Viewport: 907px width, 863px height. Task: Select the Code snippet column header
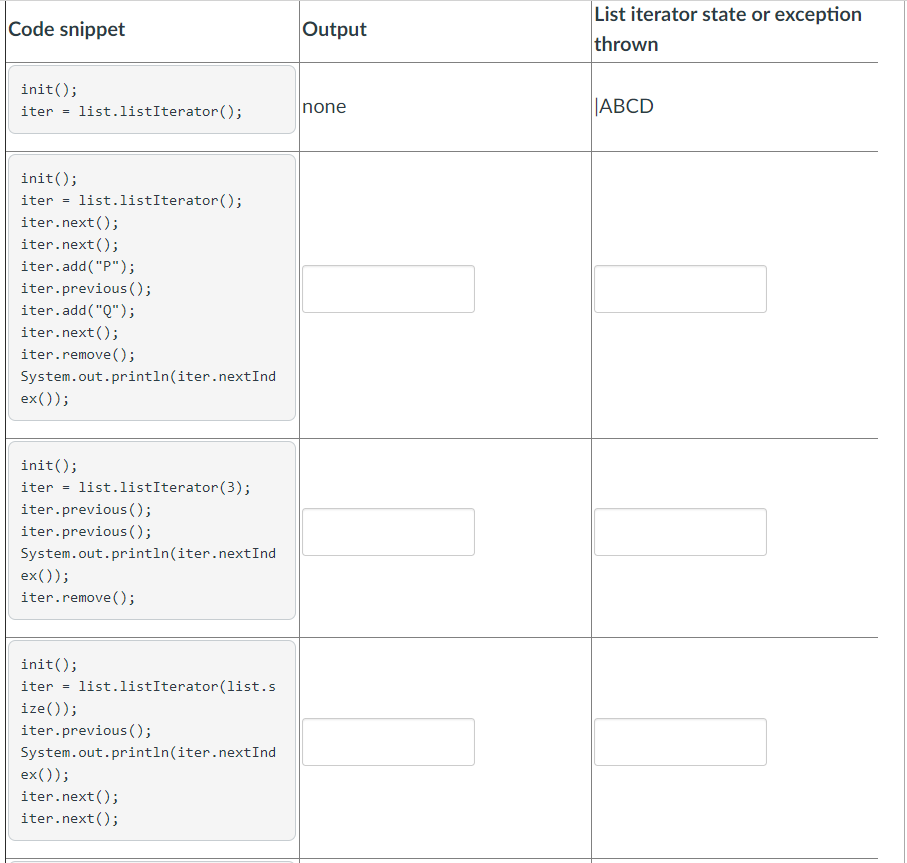click(66, 29)
